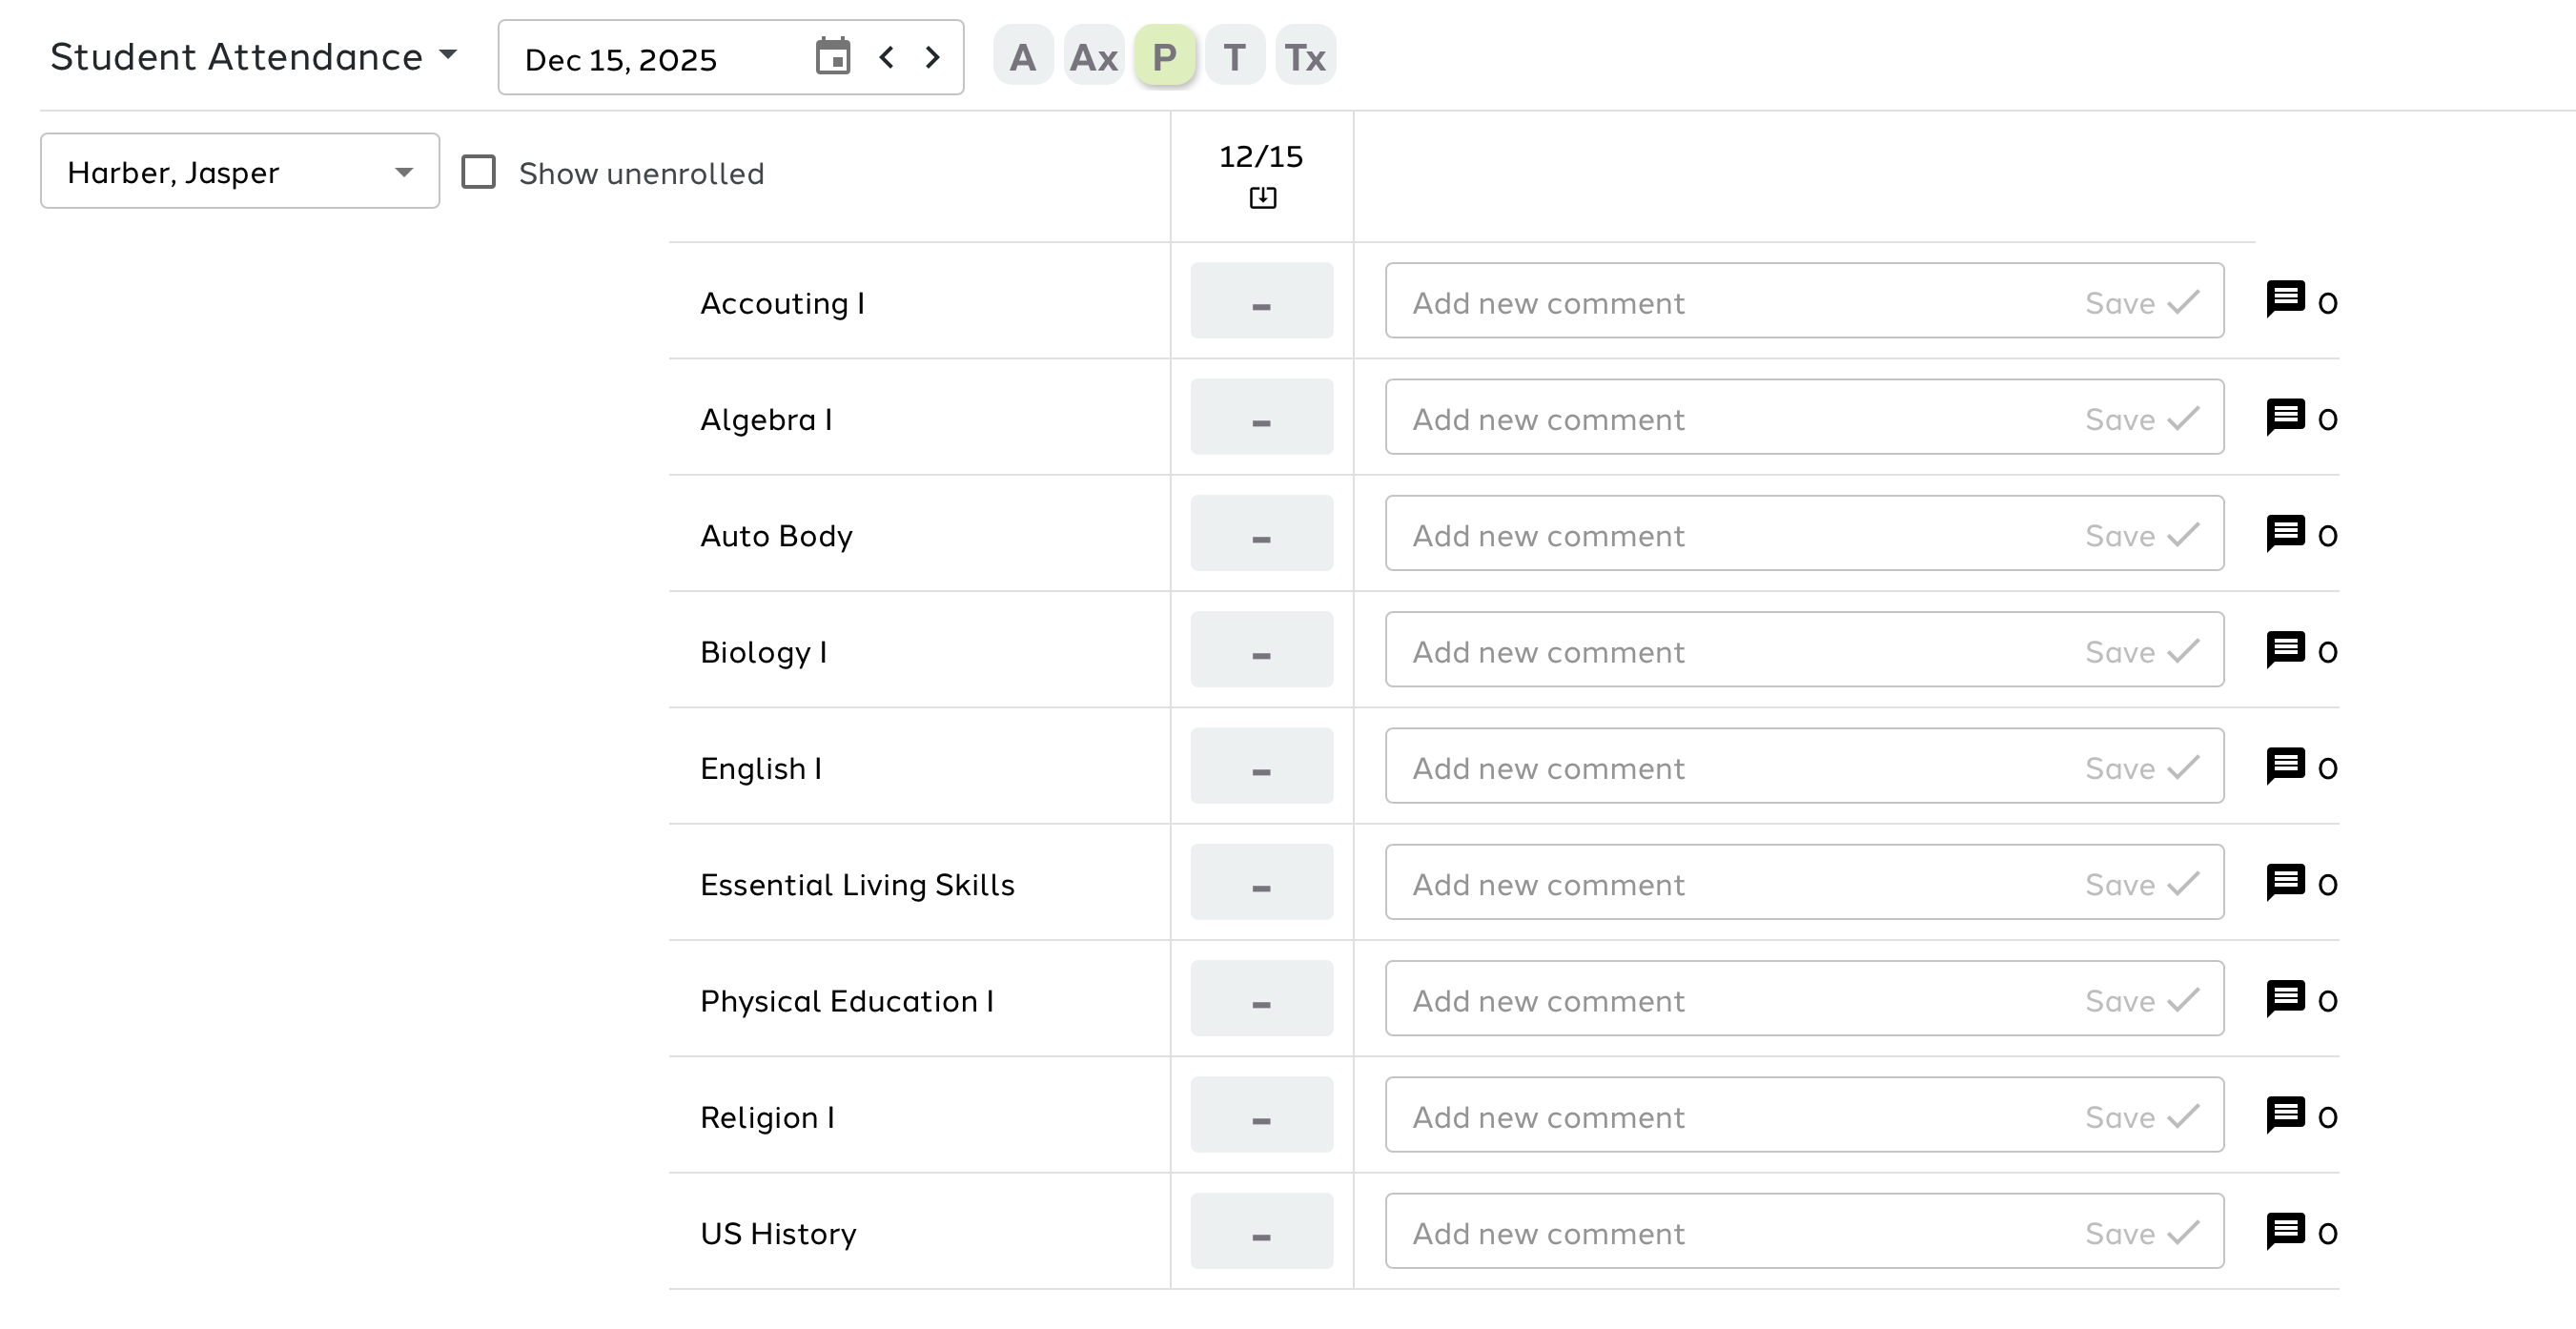
Task: View comments icon for US History
Action: [x=2285, y=1231]
